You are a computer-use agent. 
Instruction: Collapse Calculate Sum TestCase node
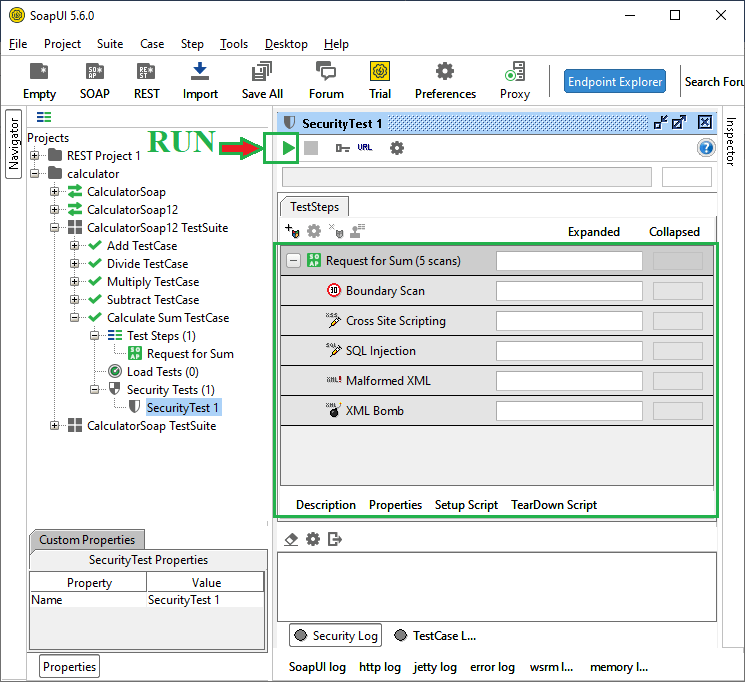pyautogui.click(x=75, y=317)
